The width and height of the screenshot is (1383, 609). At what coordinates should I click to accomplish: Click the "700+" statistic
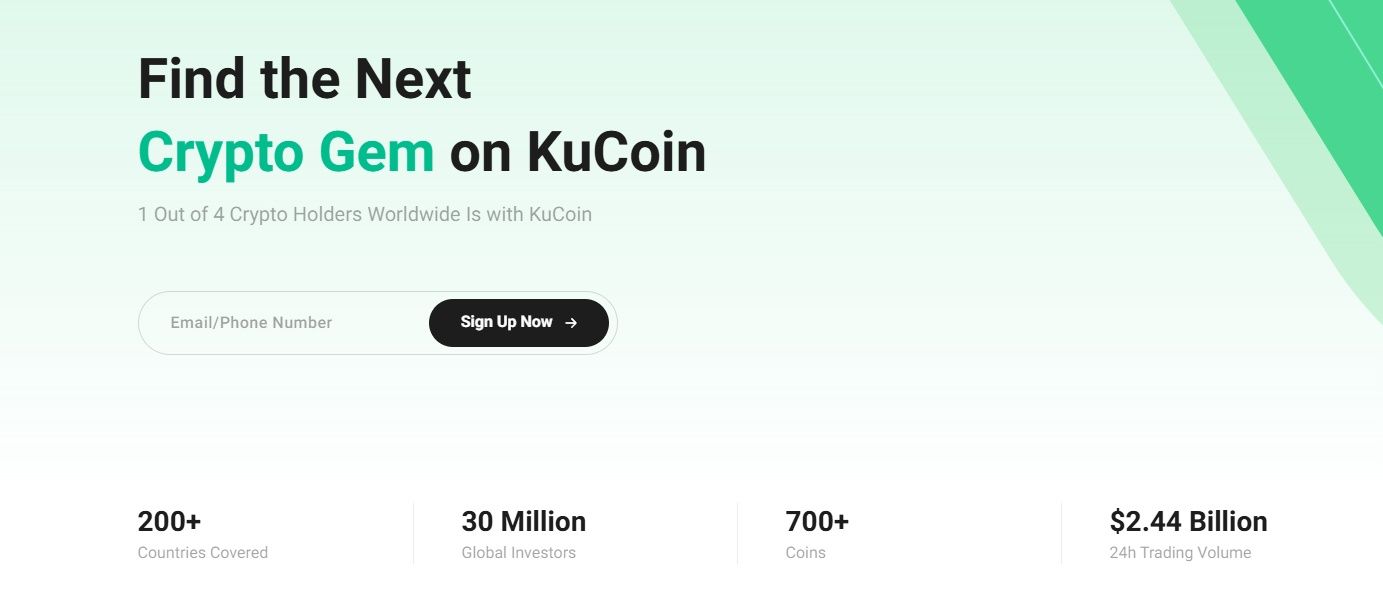click(x=817, y=521)
